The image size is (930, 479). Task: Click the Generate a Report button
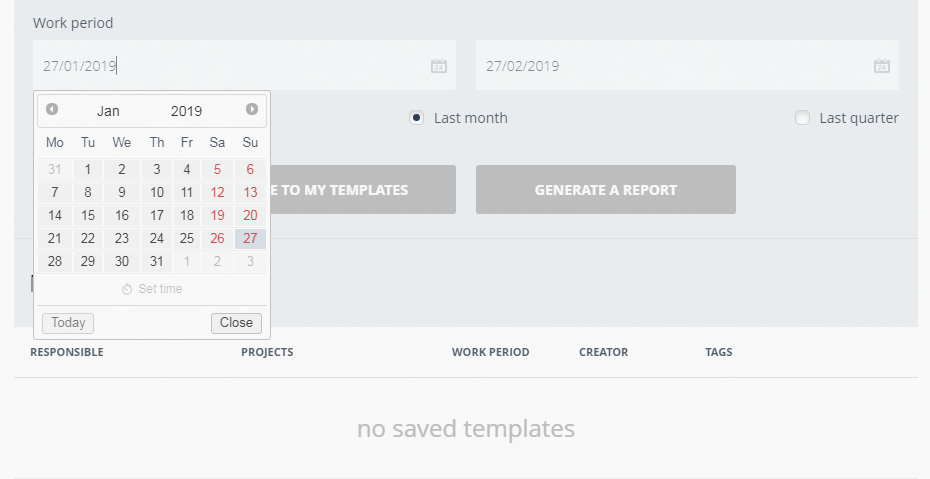point(606,190)
